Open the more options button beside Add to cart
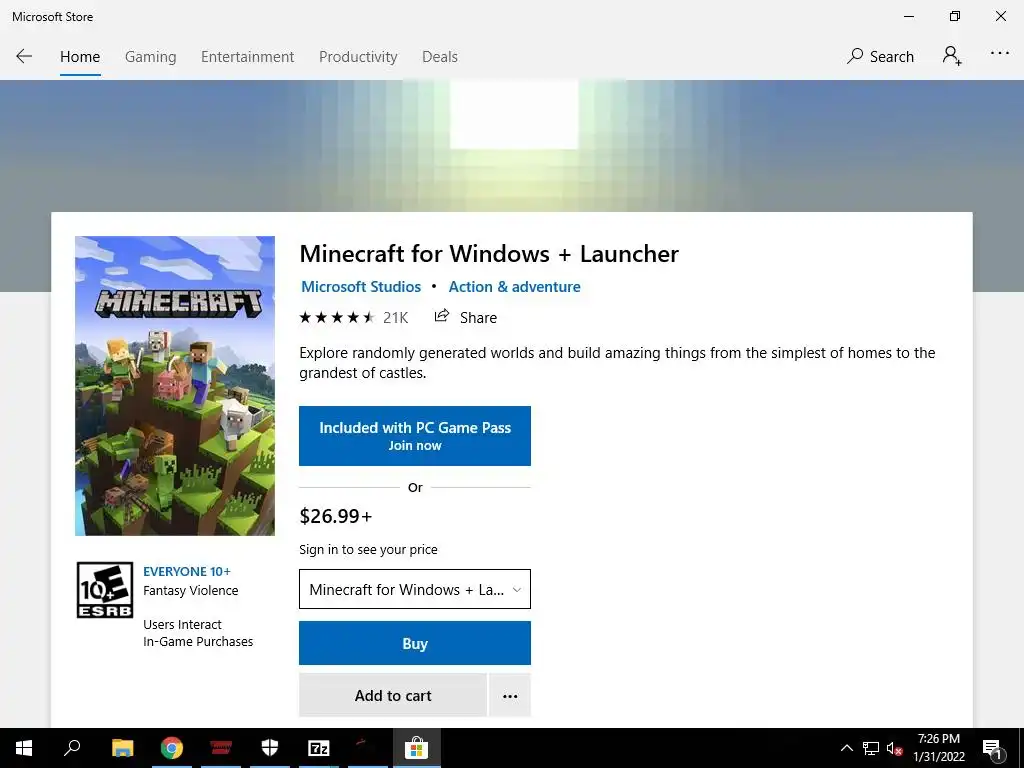1024x768 pixels. coord(510,696)
